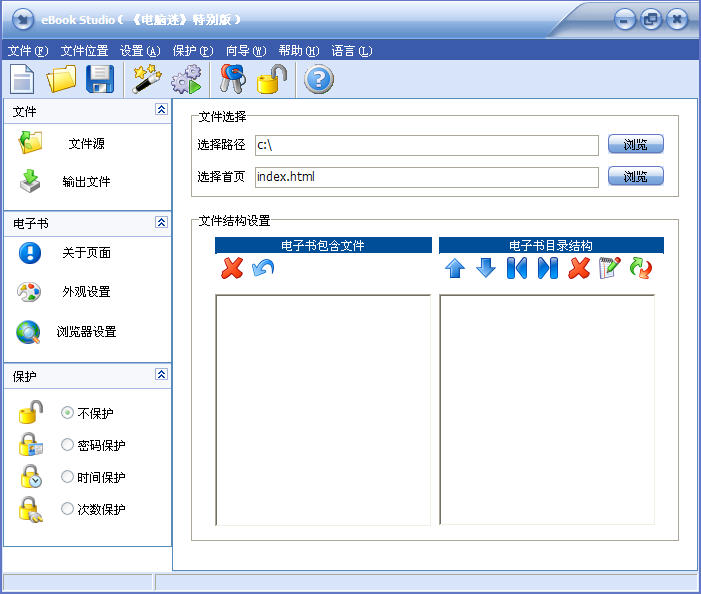Collapse the 文件 sidebar panel
This screenshot has height=594, width=701.
(x=160, y=111)
